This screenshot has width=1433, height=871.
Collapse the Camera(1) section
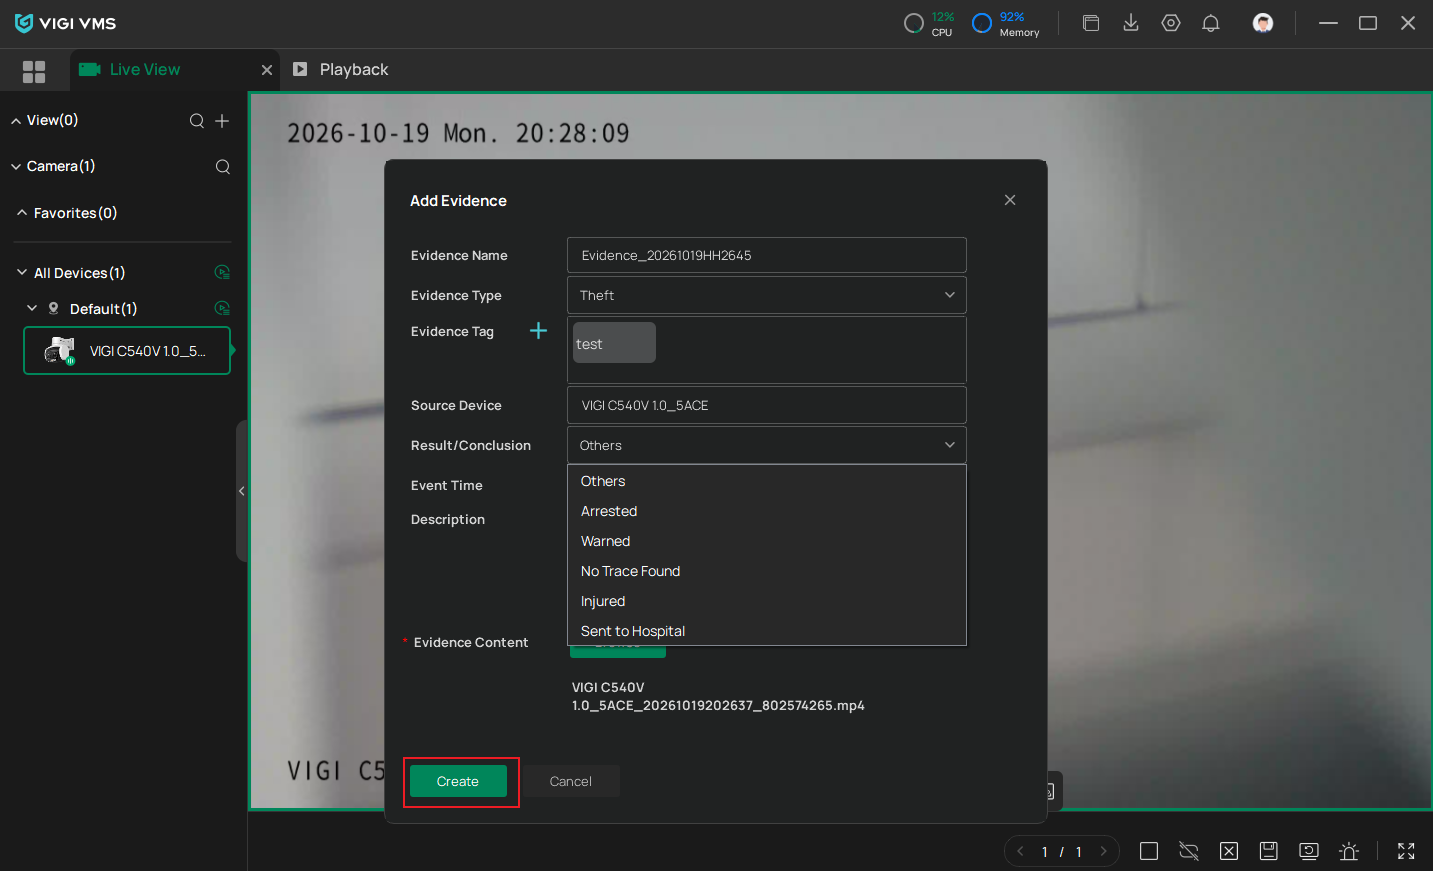16,167
